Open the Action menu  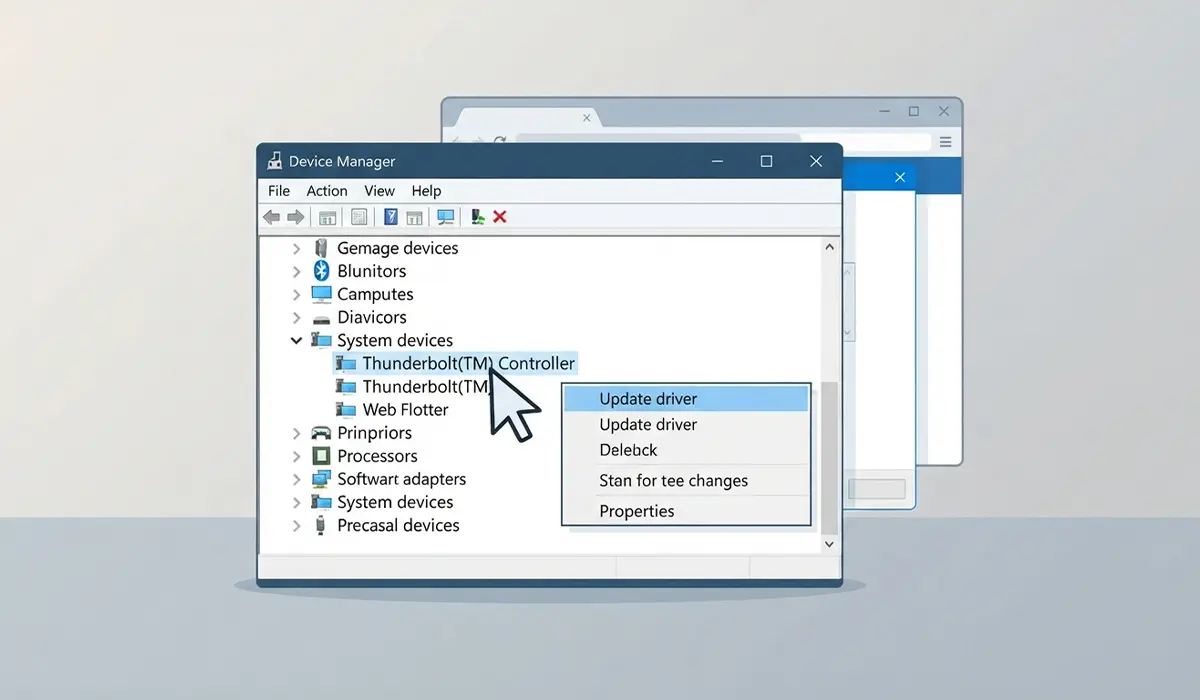point(327,190)
